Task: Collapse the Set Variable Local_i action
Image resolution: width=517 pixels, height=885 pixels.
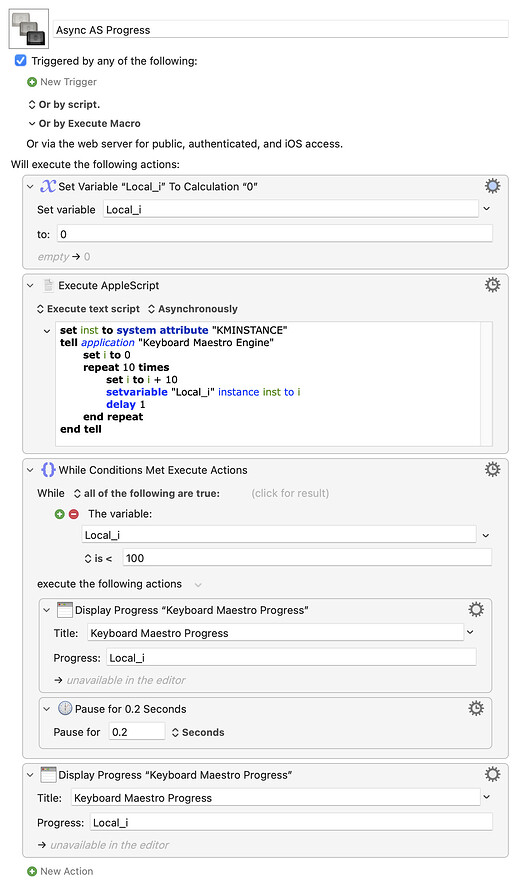Action: pyautogui.click(x=30, y=187)
